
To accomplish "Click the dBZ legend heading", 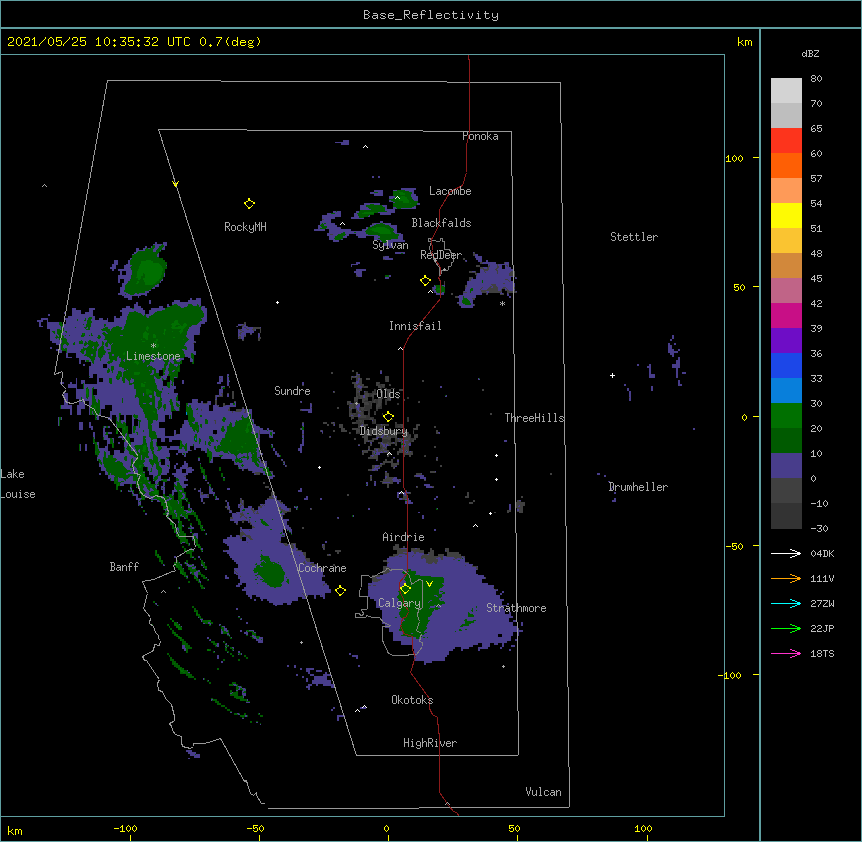I will [810, 53].
